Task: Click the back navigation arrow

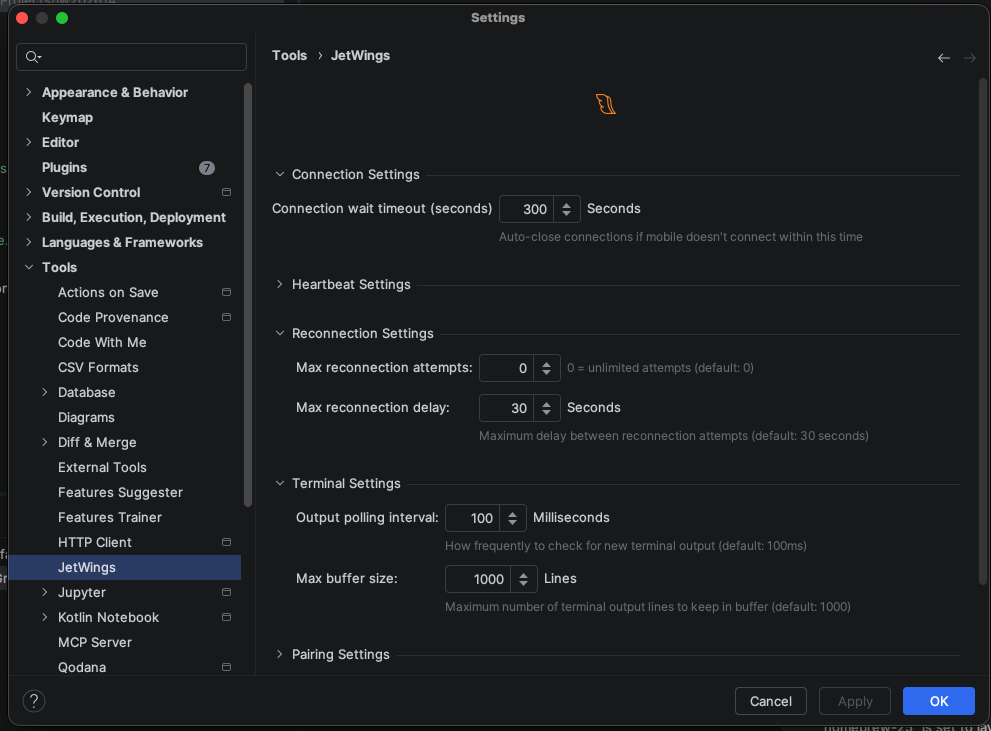Action: coord(943,57)
